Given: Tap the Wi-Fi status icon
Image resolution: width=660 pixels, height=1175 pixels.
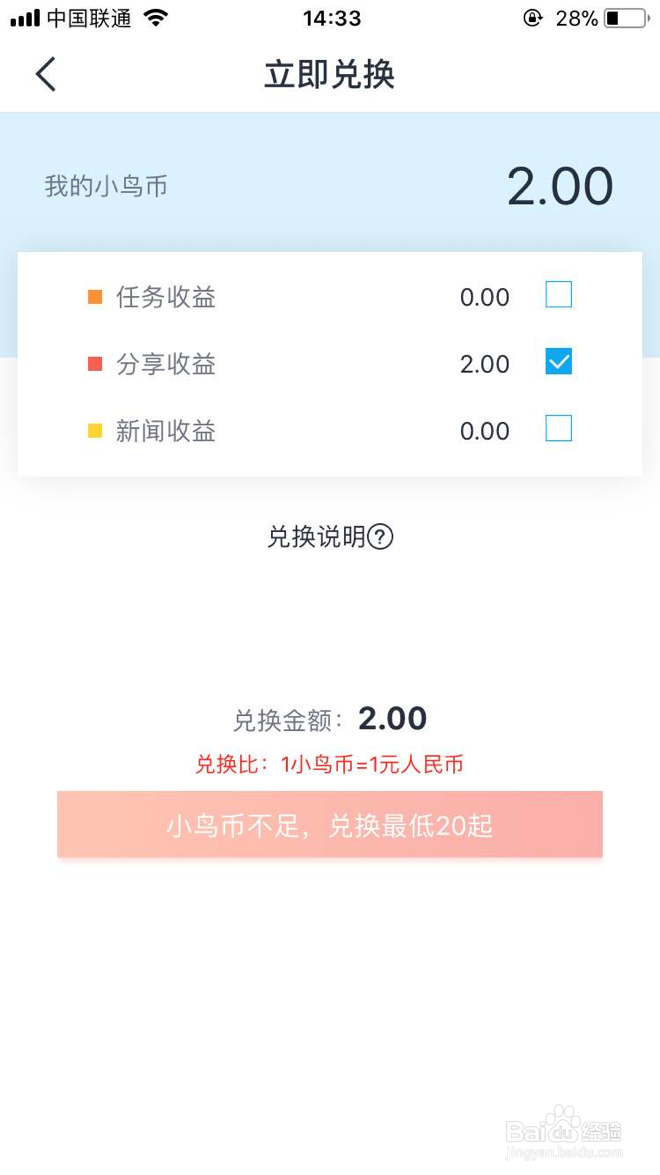Looking at the screenshot, I should [156, 18].
